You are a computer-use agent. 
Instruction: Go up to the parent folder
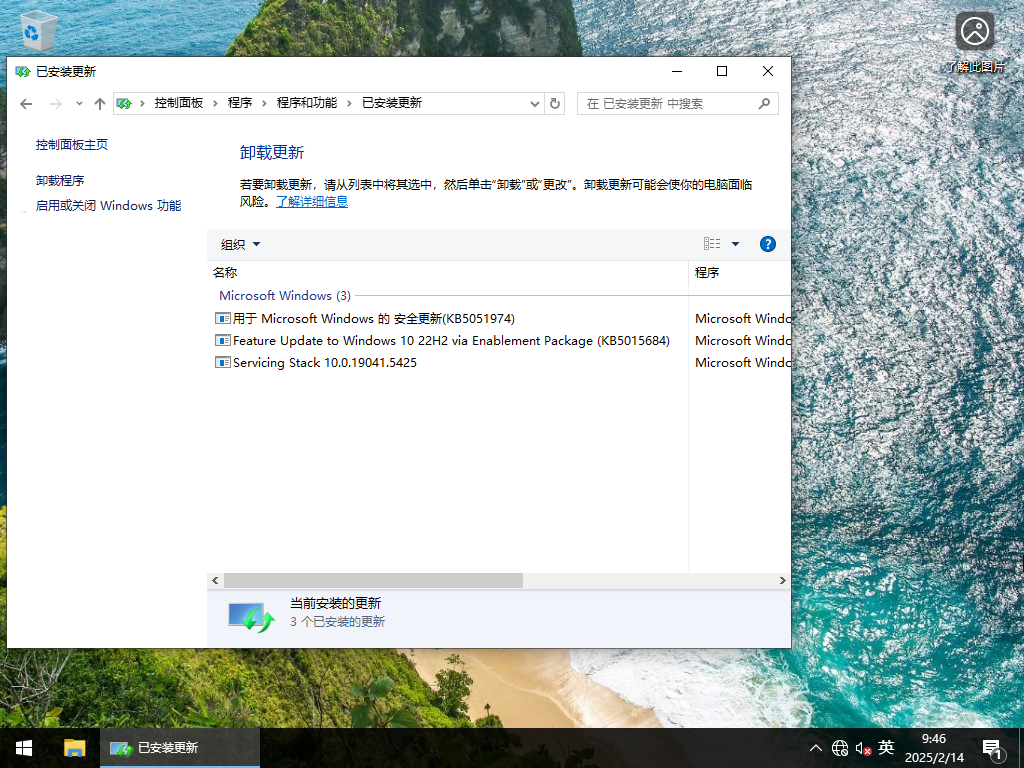pos(100,103)
